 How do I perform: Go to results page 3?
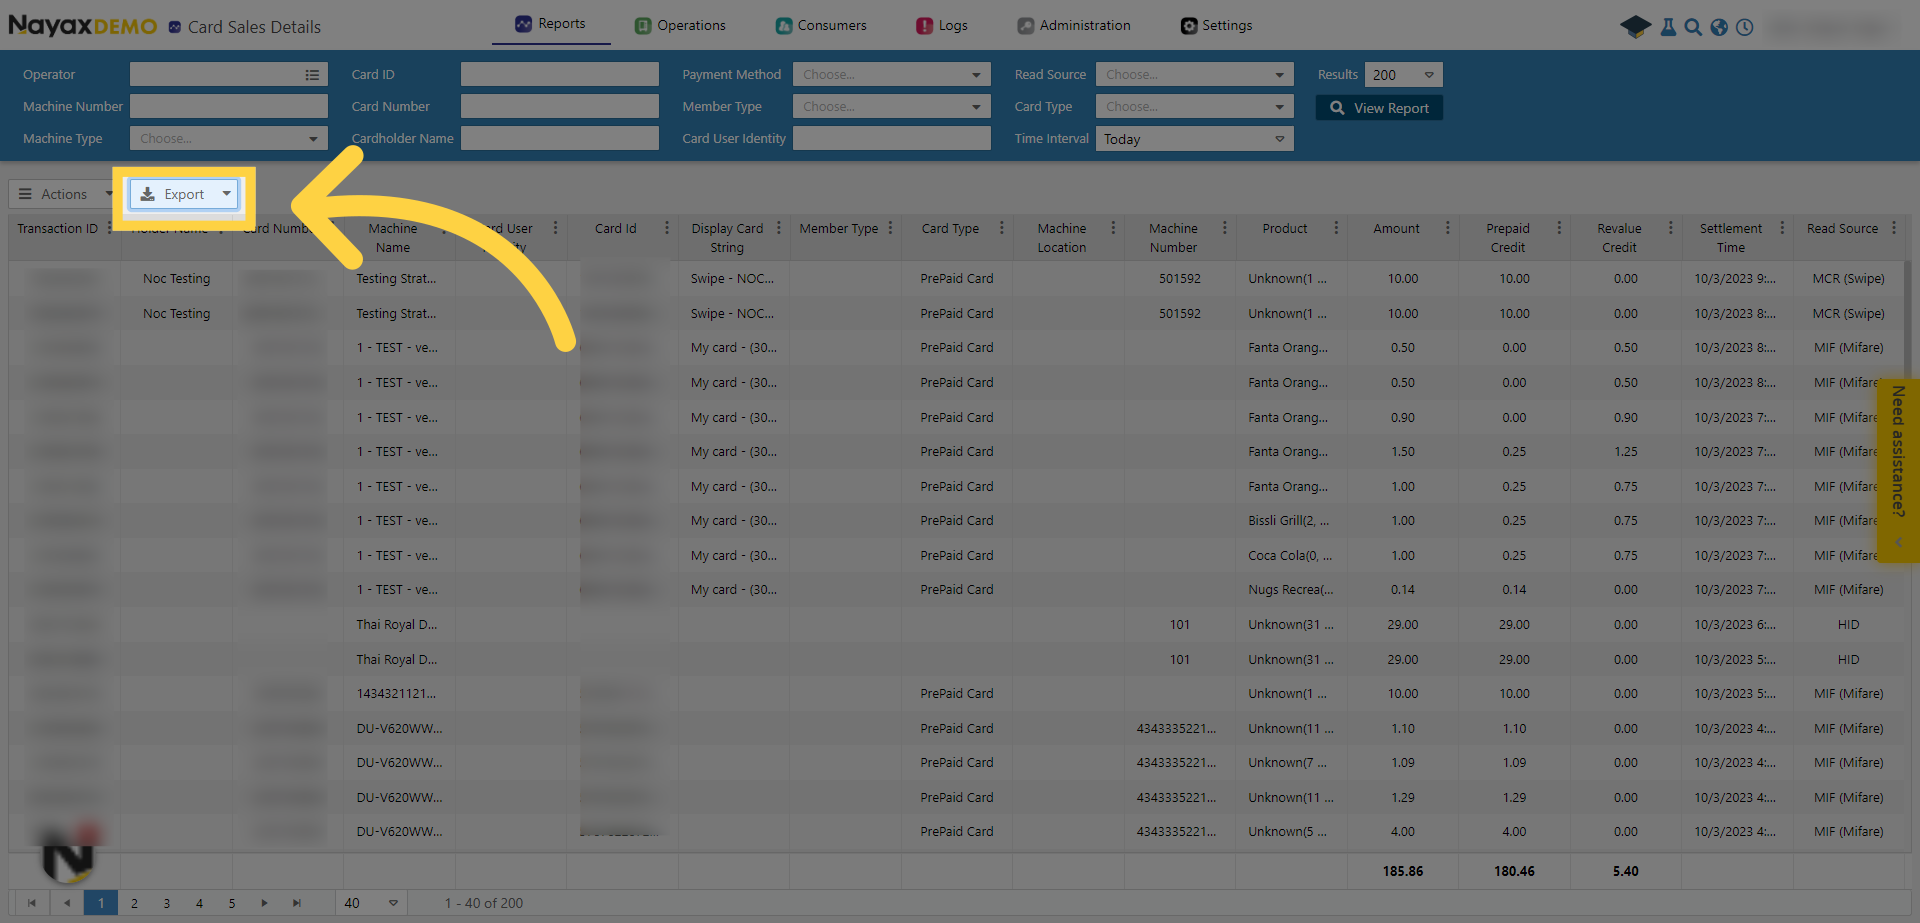[x=167, y=903]
